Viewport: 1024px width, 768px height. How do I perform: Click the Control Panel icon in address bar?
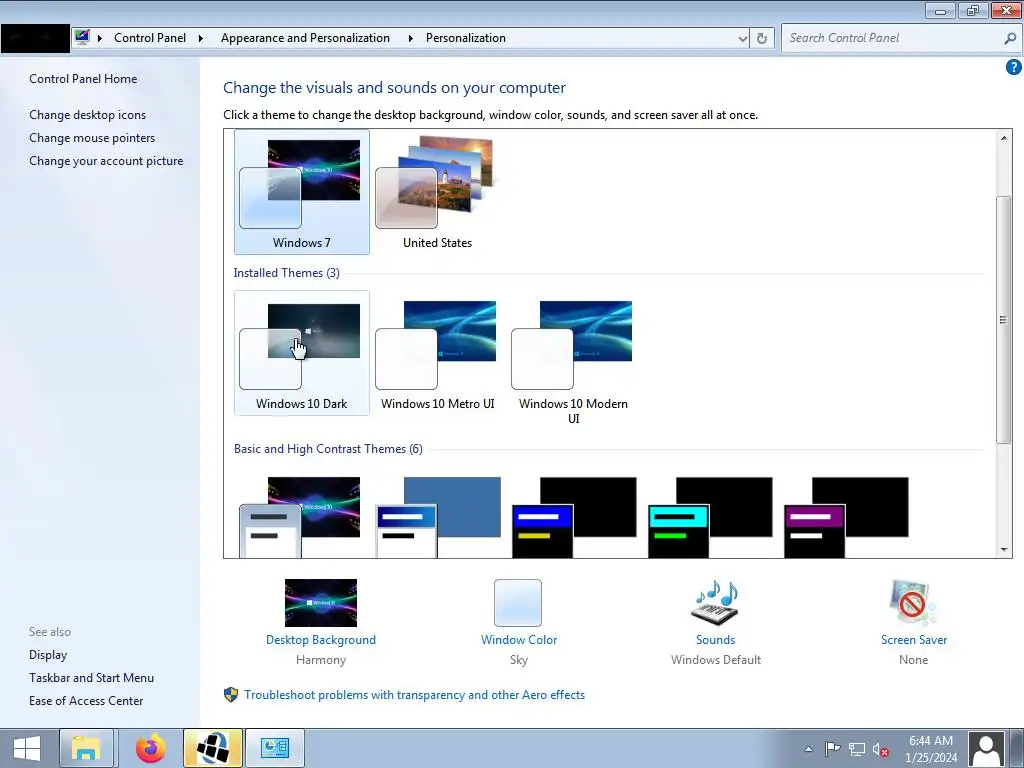82,37
